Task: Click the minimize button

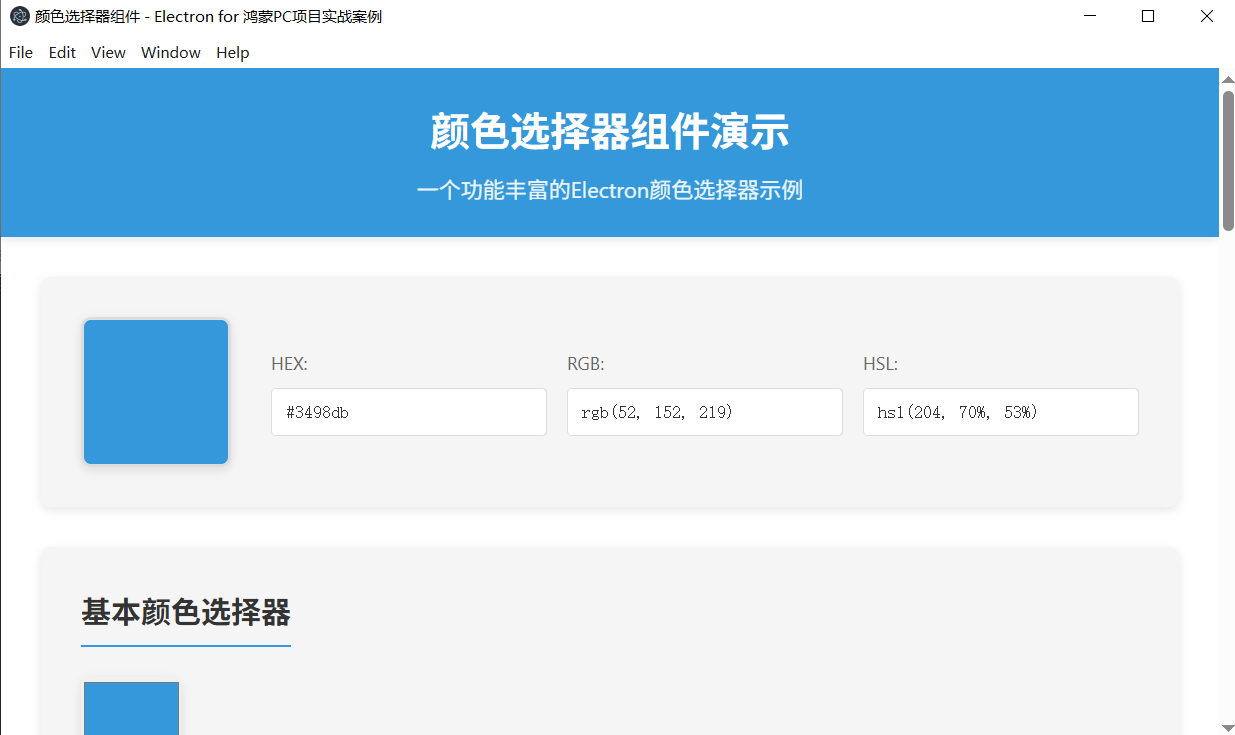Action: 1089,16
